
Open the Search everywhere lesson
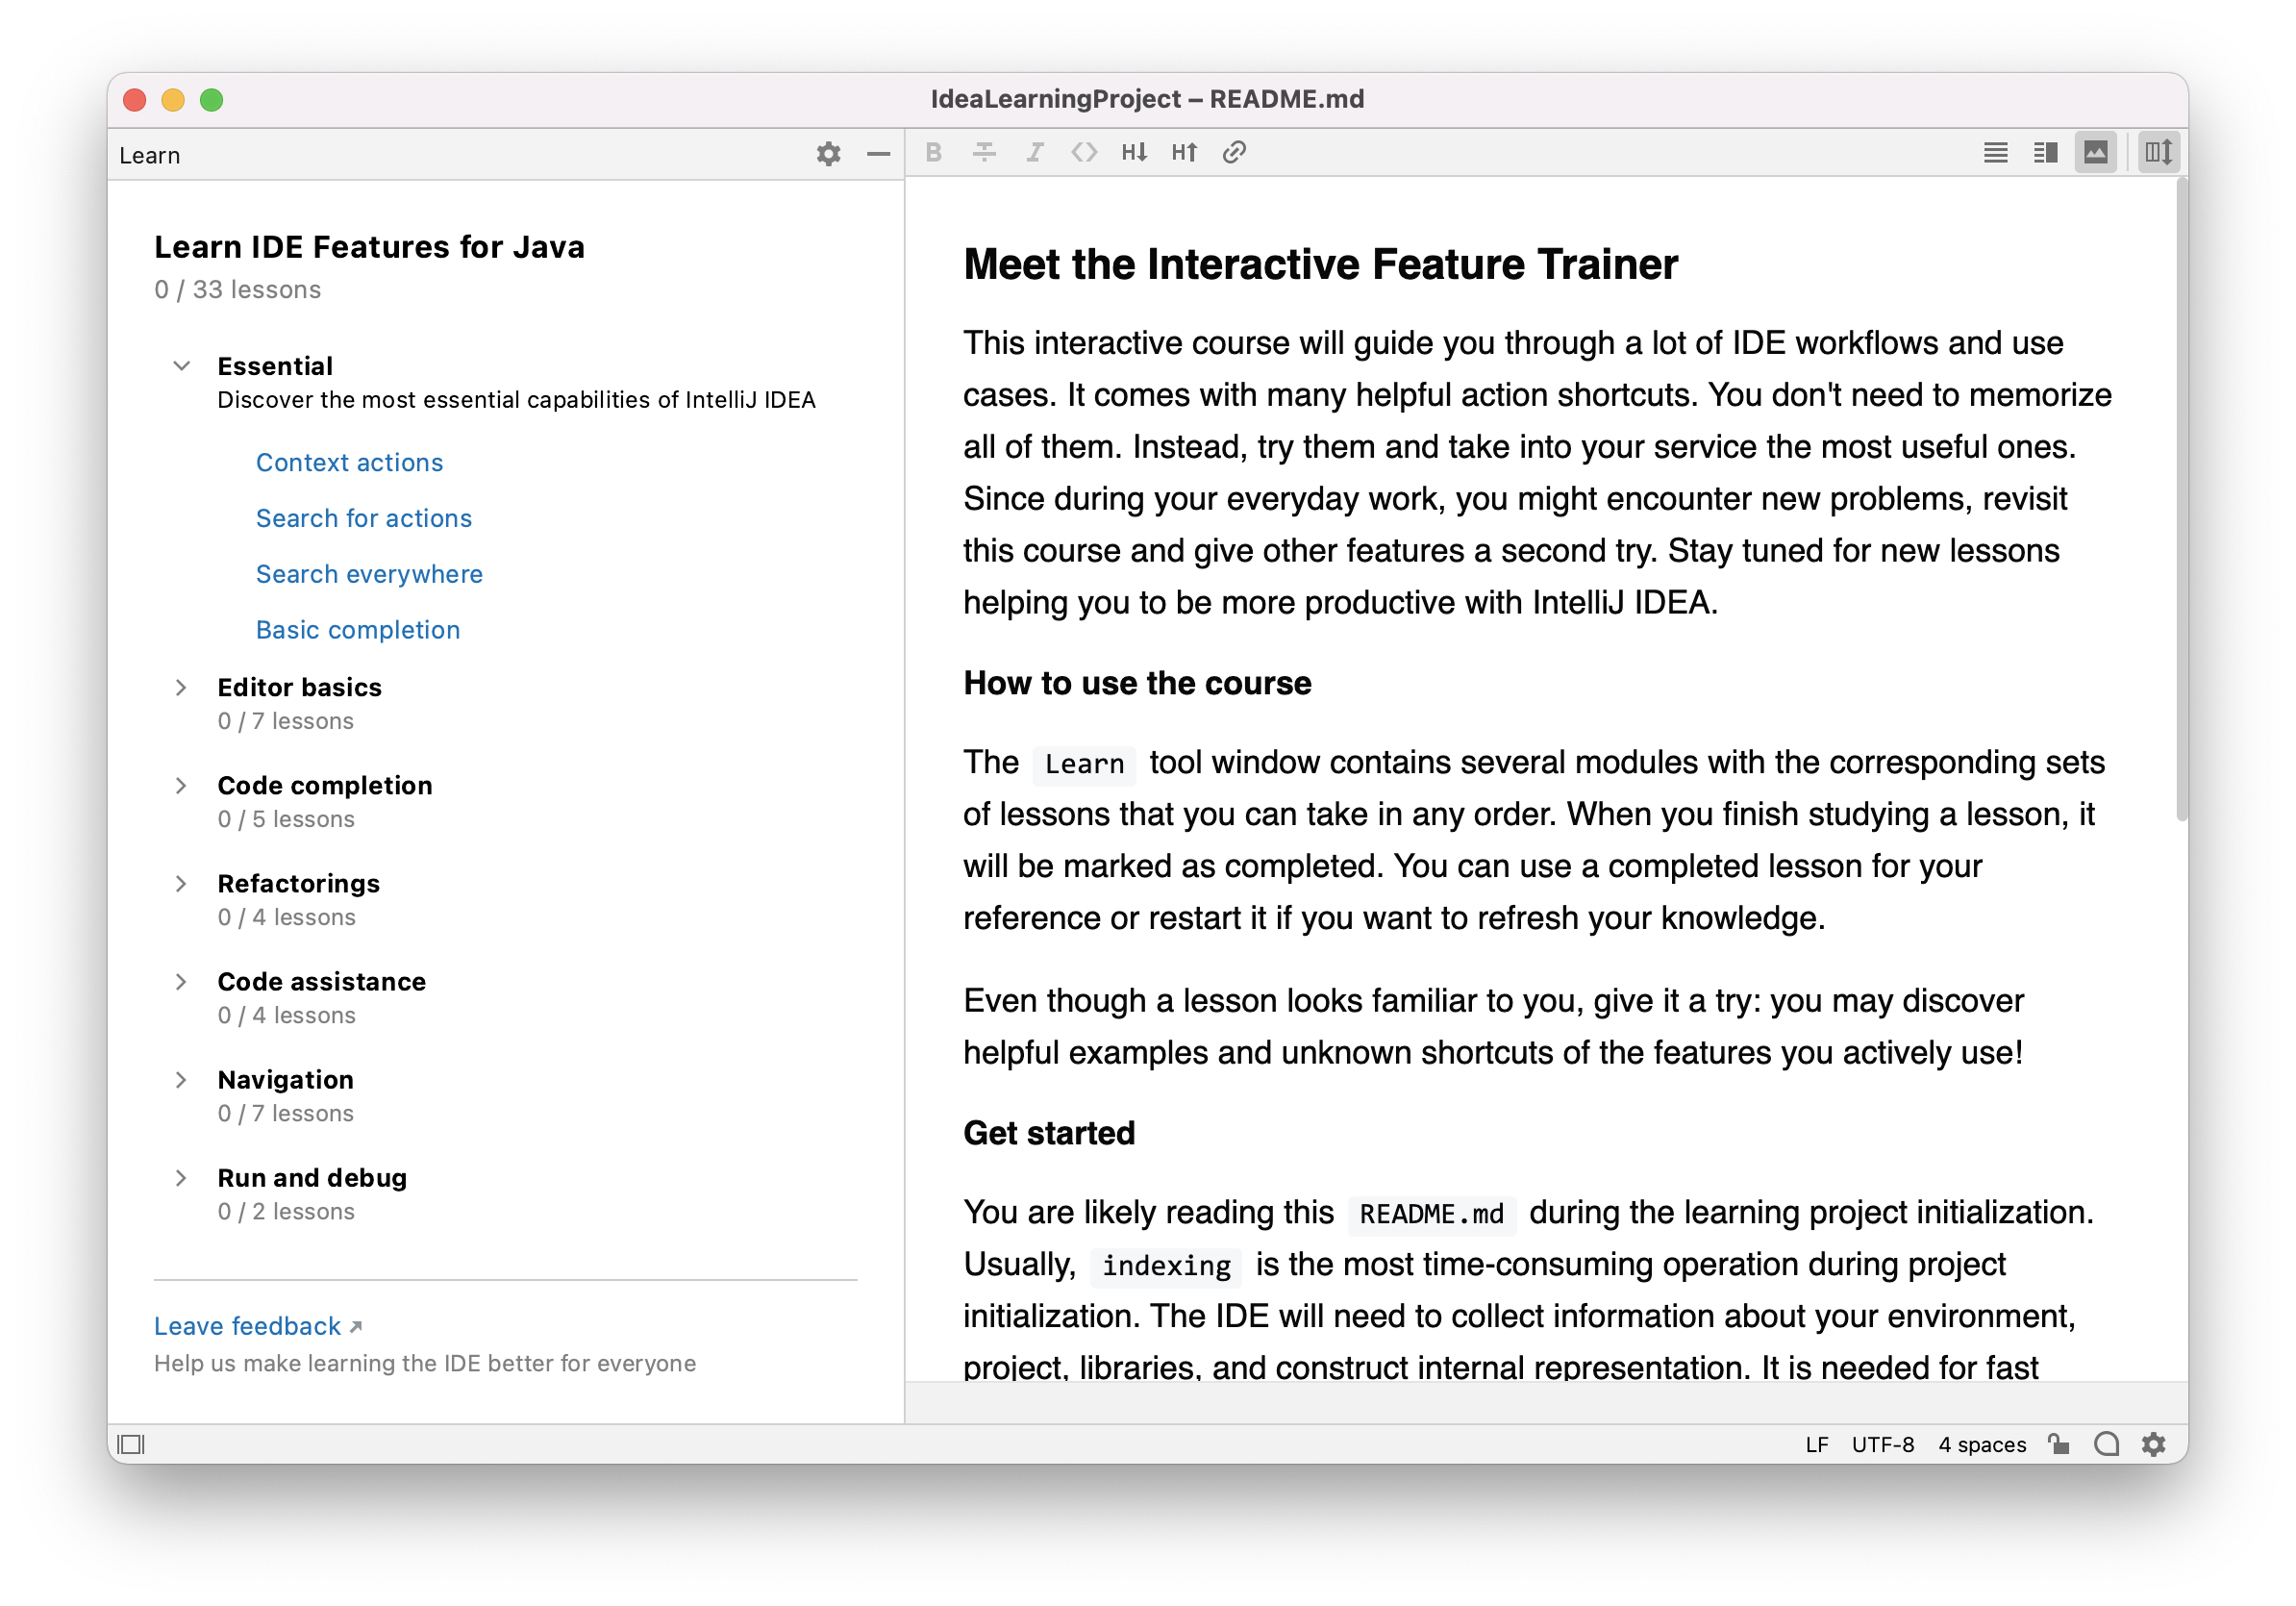click(x=369, y=574)
